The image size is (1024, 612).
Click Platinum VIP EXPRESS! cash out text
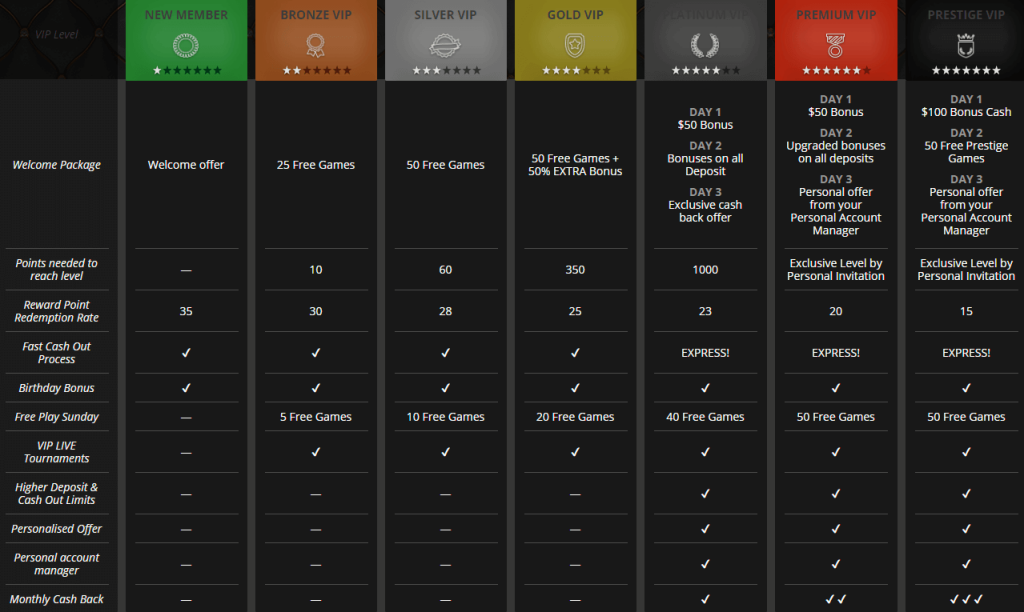pyautogui.click(x=705, y=353)
